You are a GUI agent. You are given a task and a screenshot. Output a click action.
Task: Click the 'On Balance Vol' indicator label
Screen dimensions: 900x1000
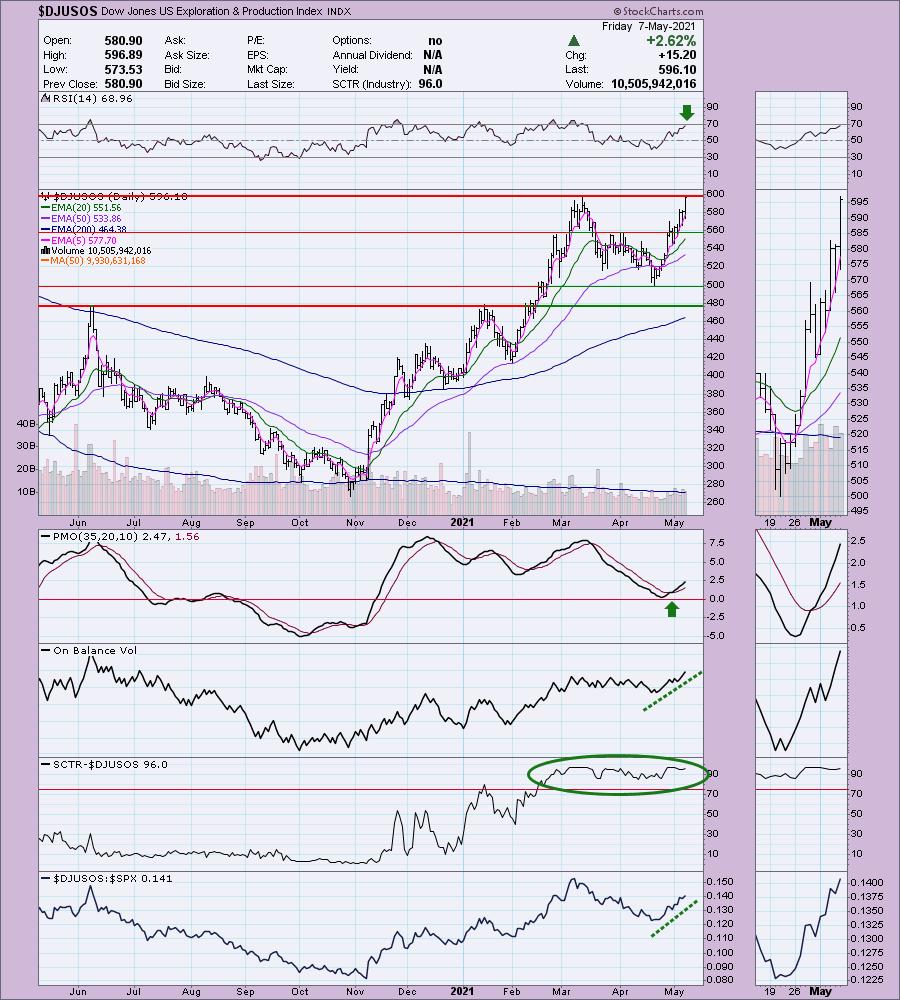[89, 651]
